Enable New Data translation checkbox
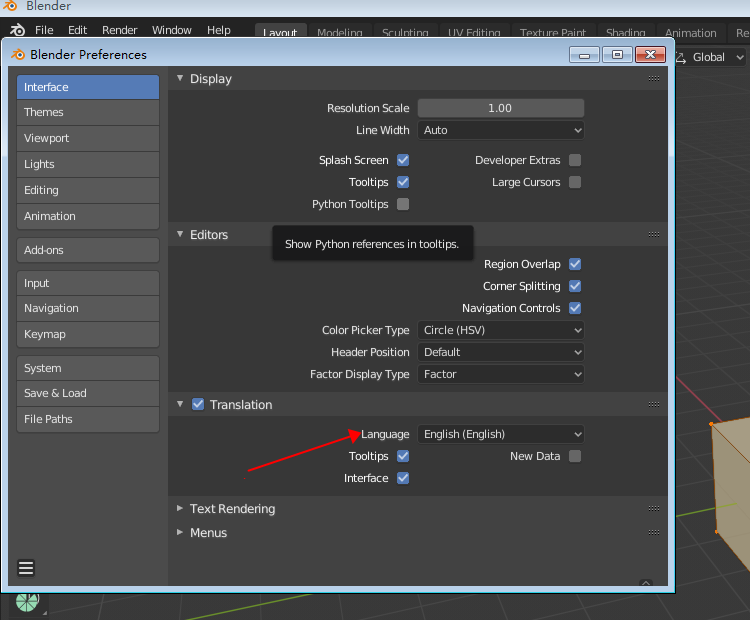The image size is (750, 620). (575, 456)
